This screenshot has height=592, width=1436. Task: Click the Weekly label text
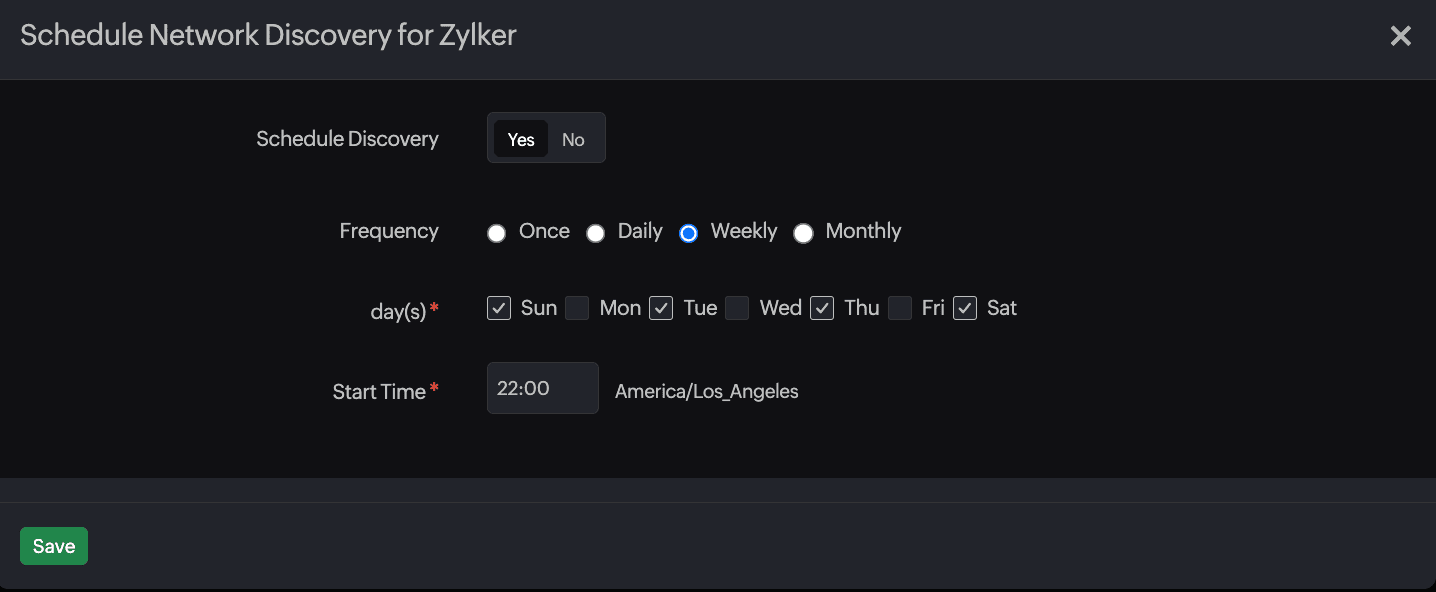(744, 231)
